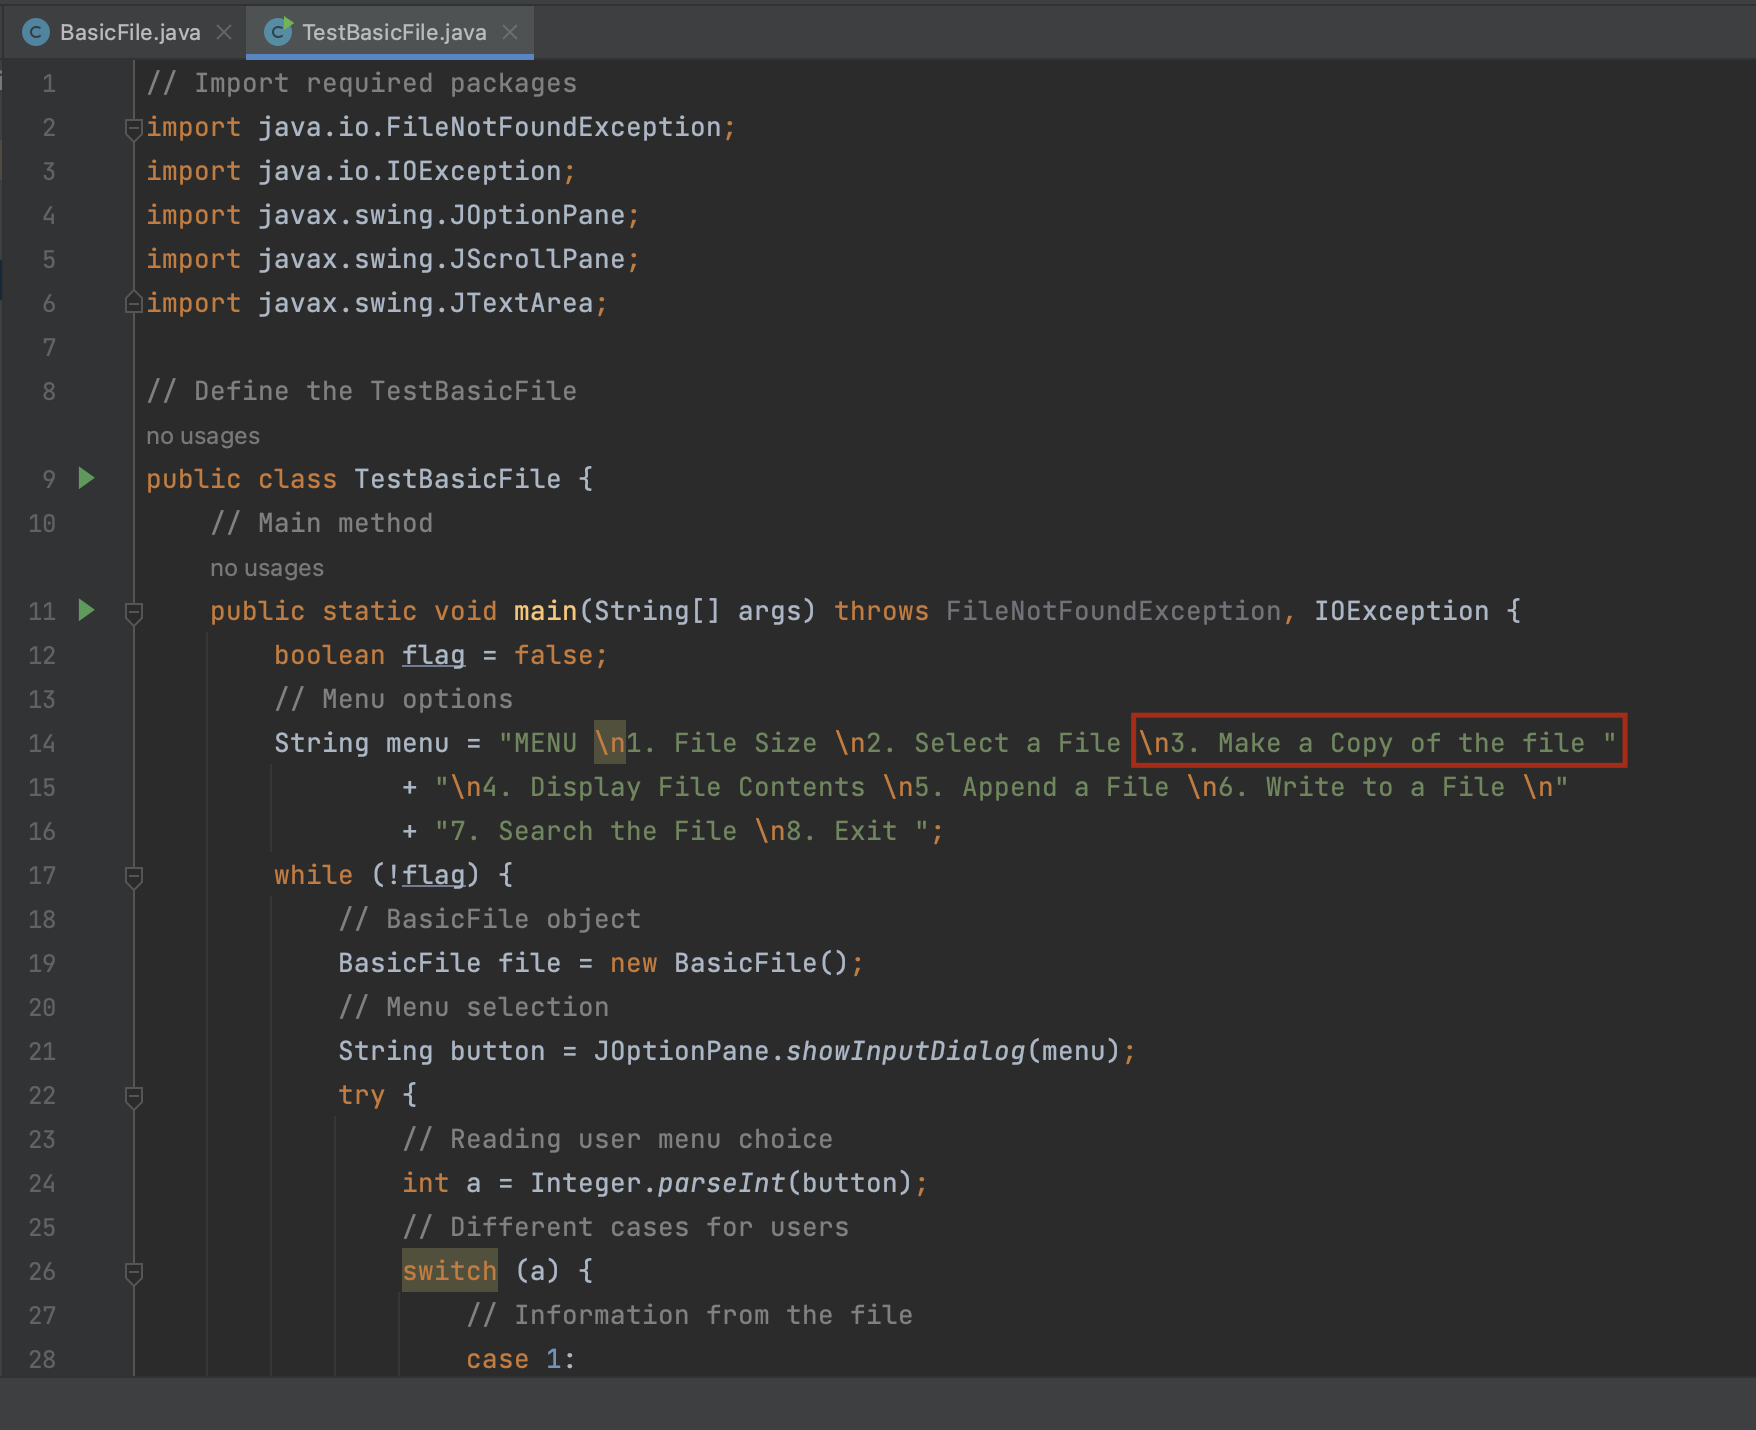Open 'no usages' hint above main method
Image resolution: width=1756 pixels, height=1430 pixels.
coord(266,567)
